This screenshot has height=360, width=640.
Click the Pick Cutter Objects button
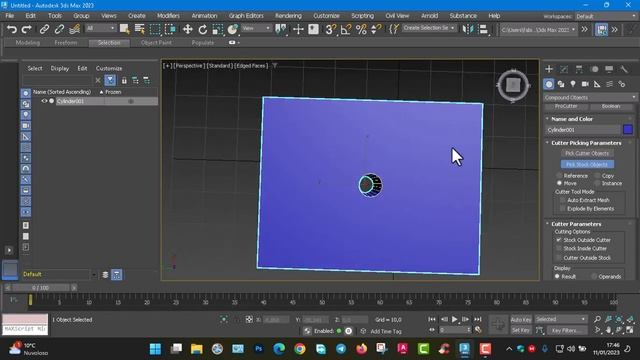pyautogui.click(x=587, y=153)
